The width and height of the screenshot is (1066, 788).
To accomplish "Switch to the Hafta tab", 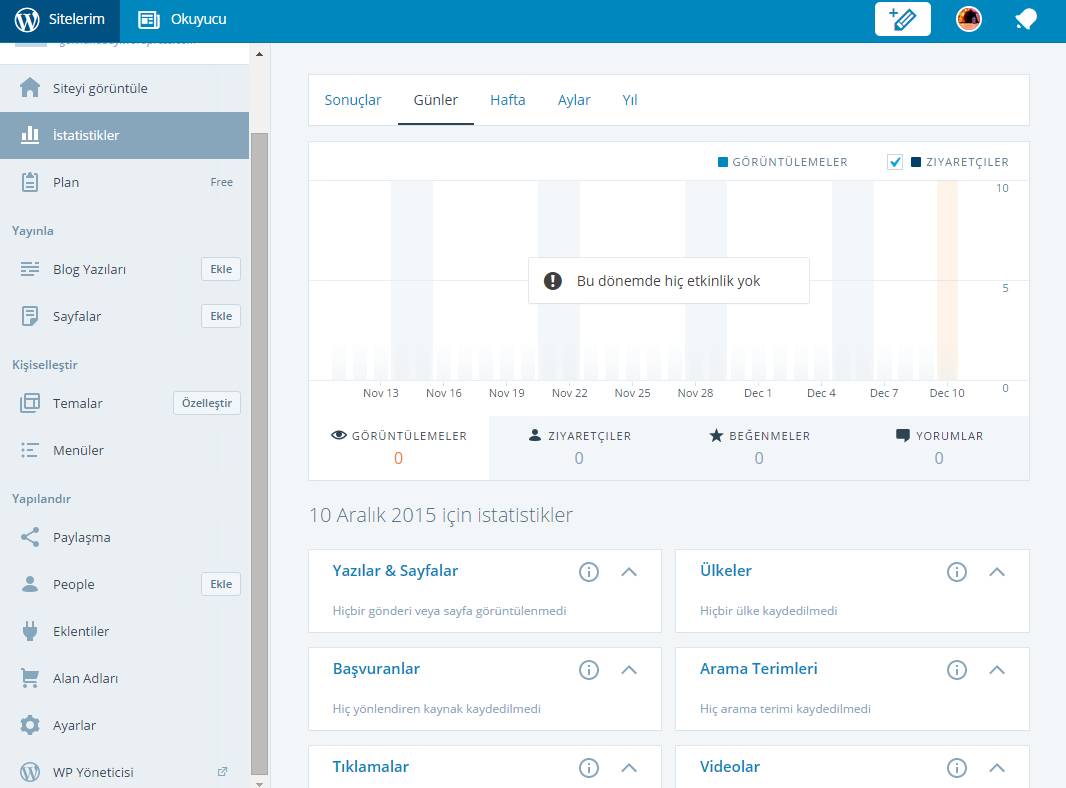I will coord(507,100).
